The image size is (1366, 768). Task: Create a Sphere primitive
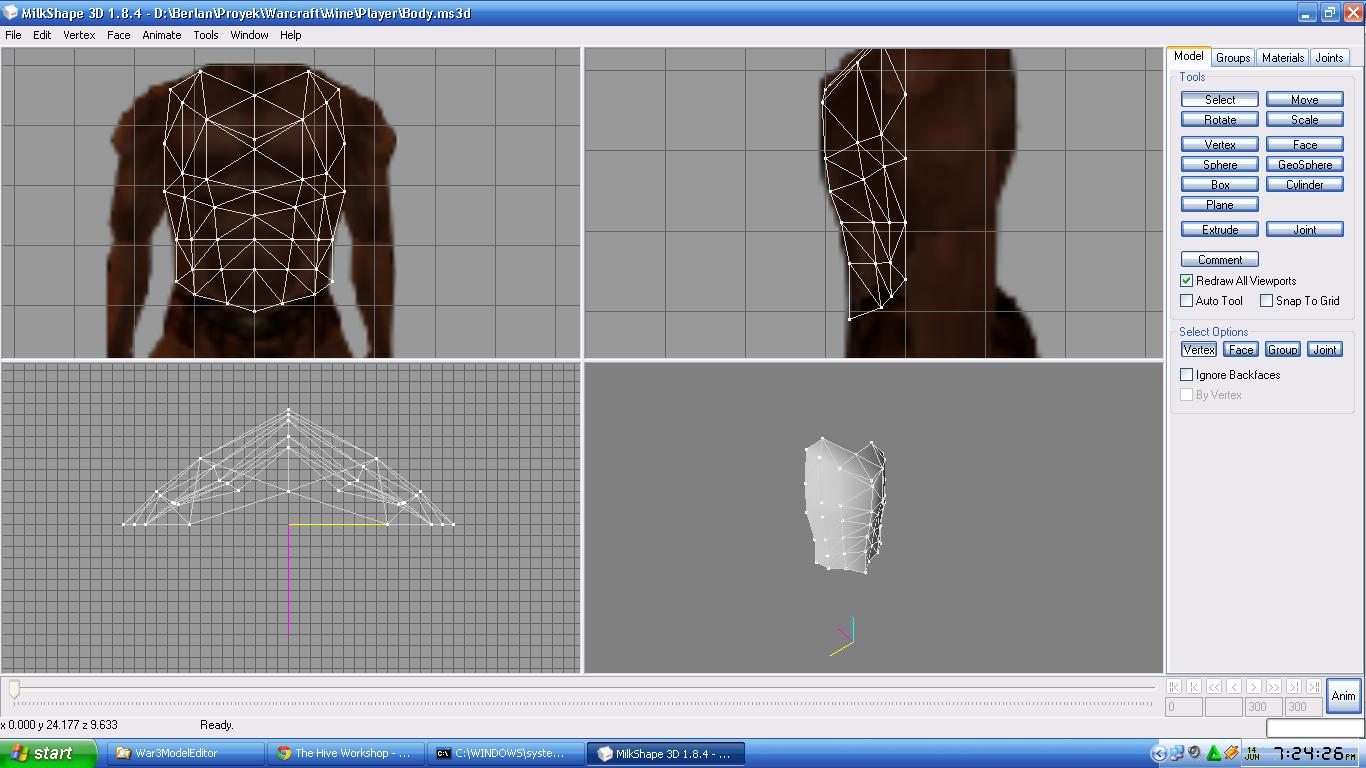pyautogui.click(x=1219, y=165)
